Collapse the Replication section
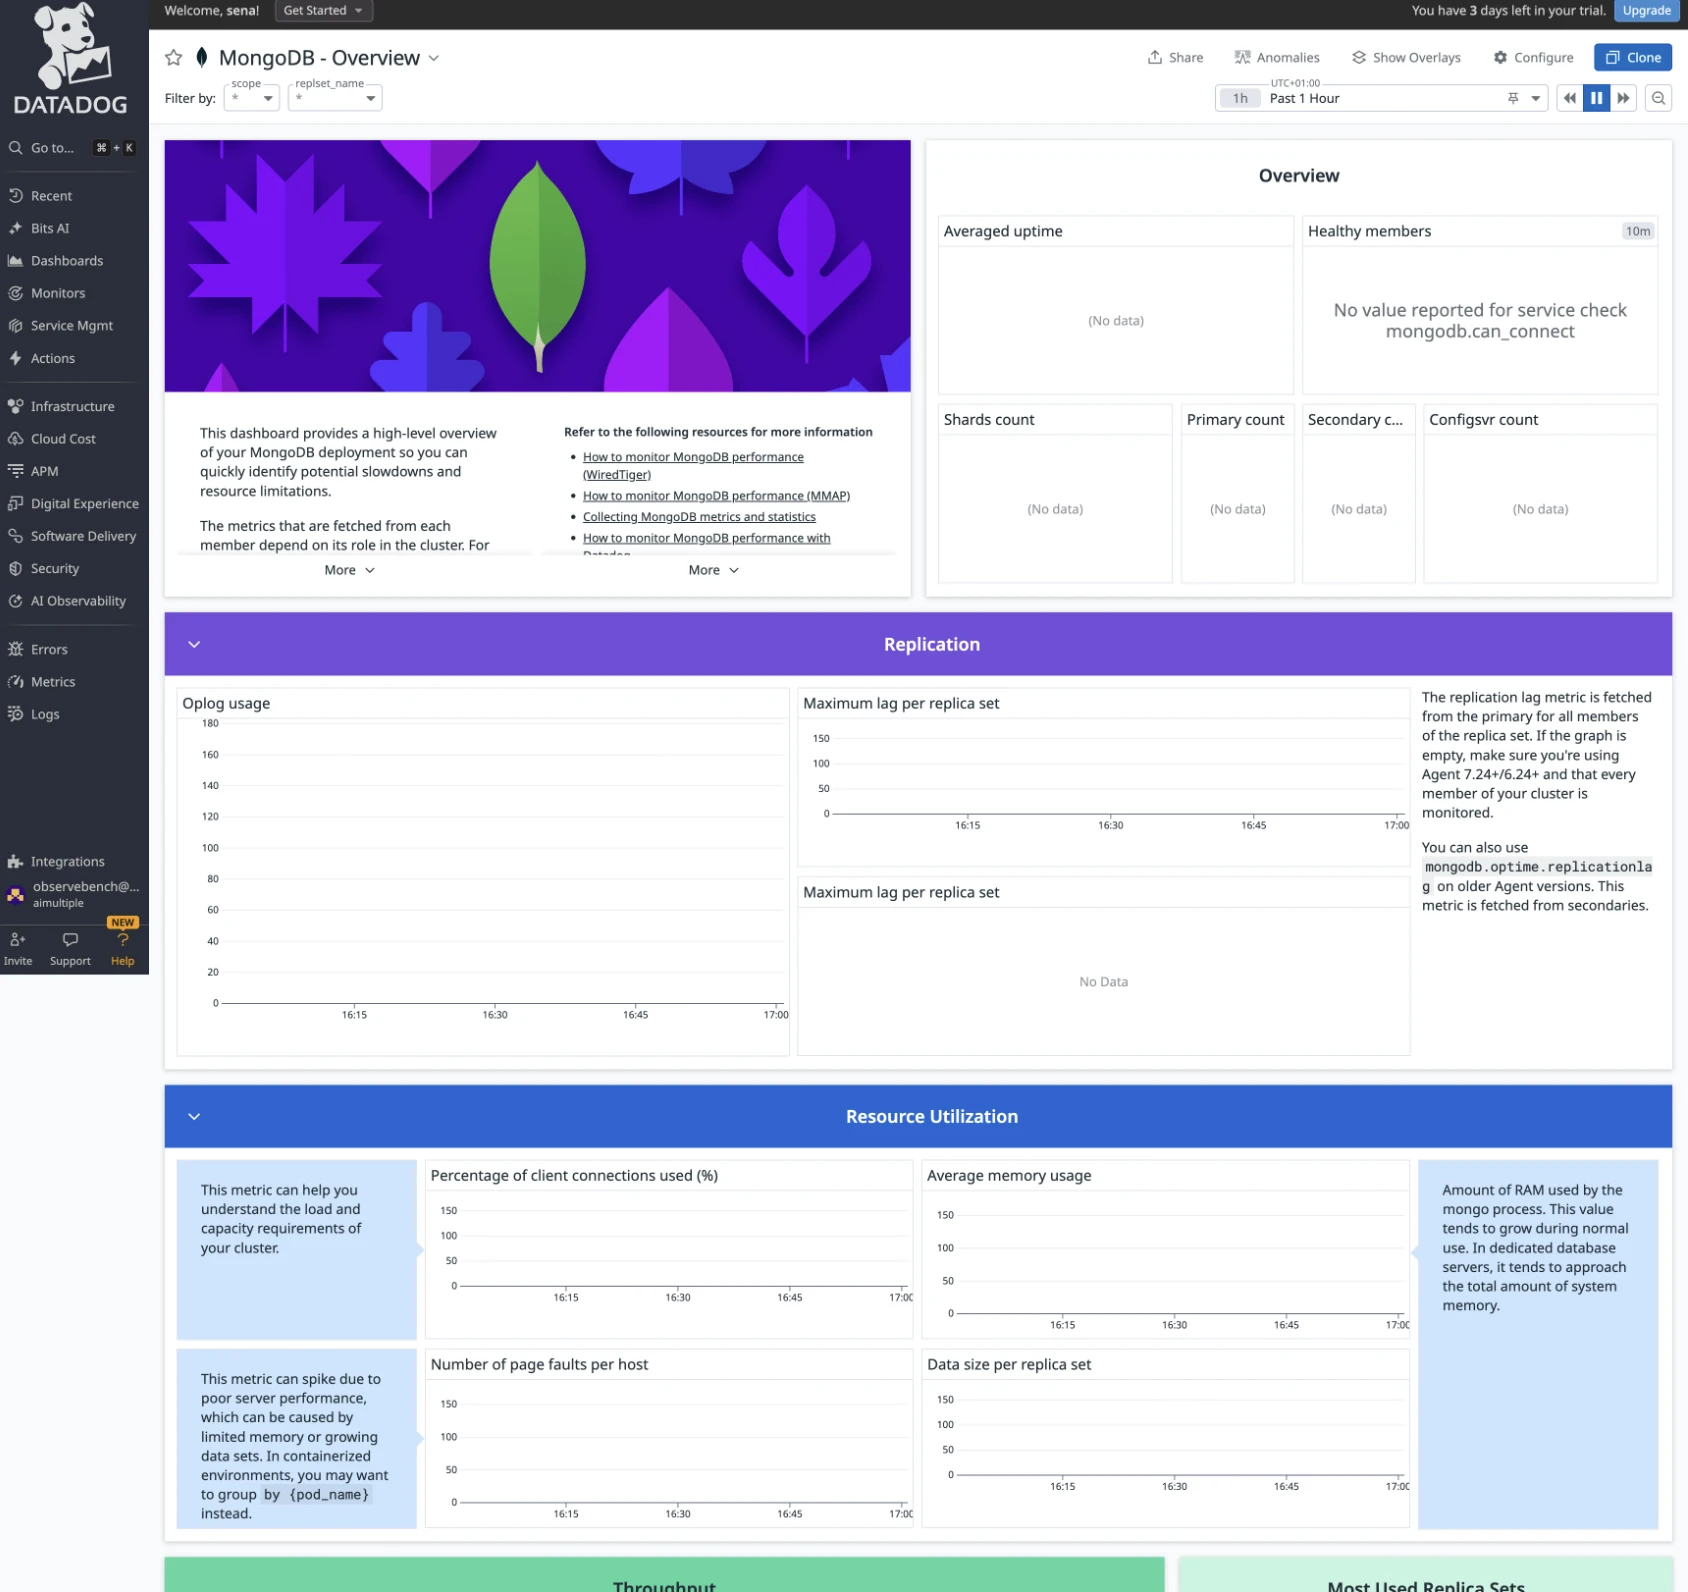1688x1592 pixels. 194,645
